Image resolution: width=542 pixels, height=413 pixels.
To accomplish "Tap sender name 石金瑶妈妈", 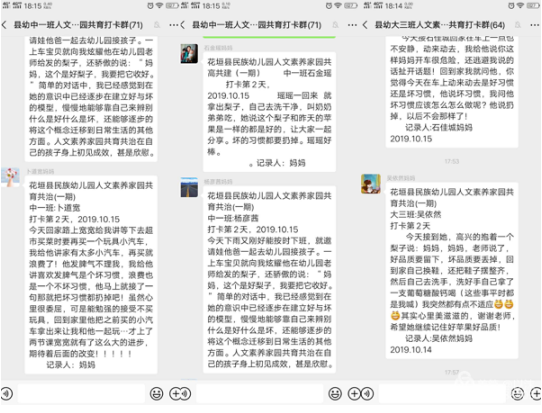I will coord(218,48).
